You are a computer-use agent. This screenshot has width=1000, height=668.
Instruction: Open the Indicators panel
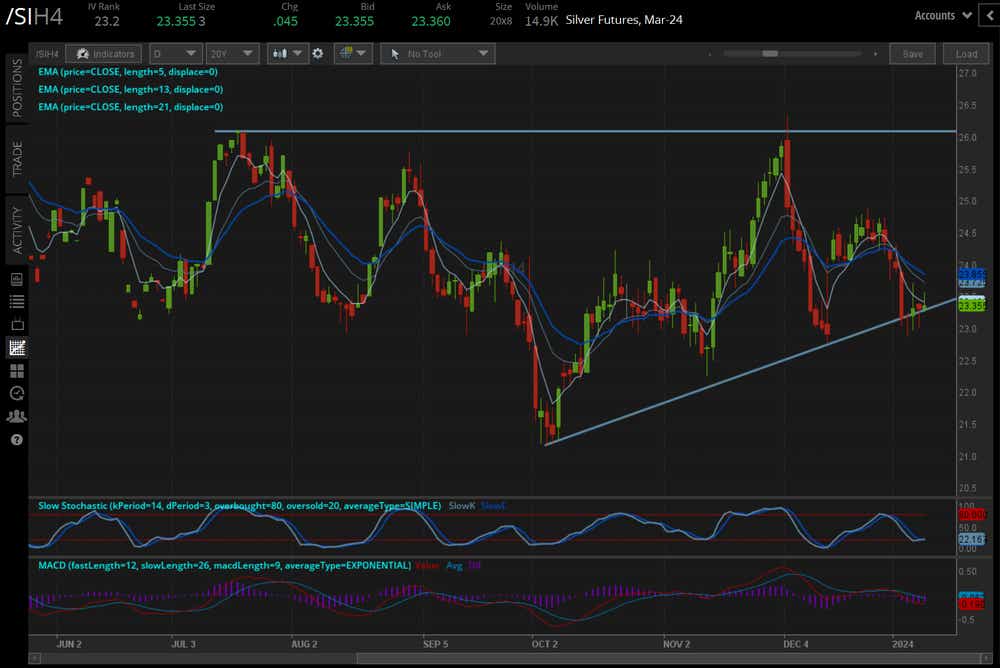(x=103, y=54)
